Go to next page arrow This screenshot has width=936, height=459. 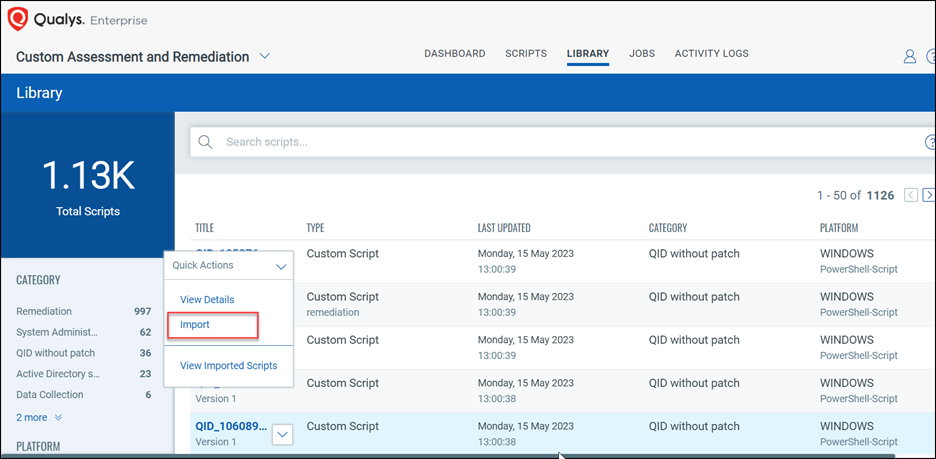928,195
